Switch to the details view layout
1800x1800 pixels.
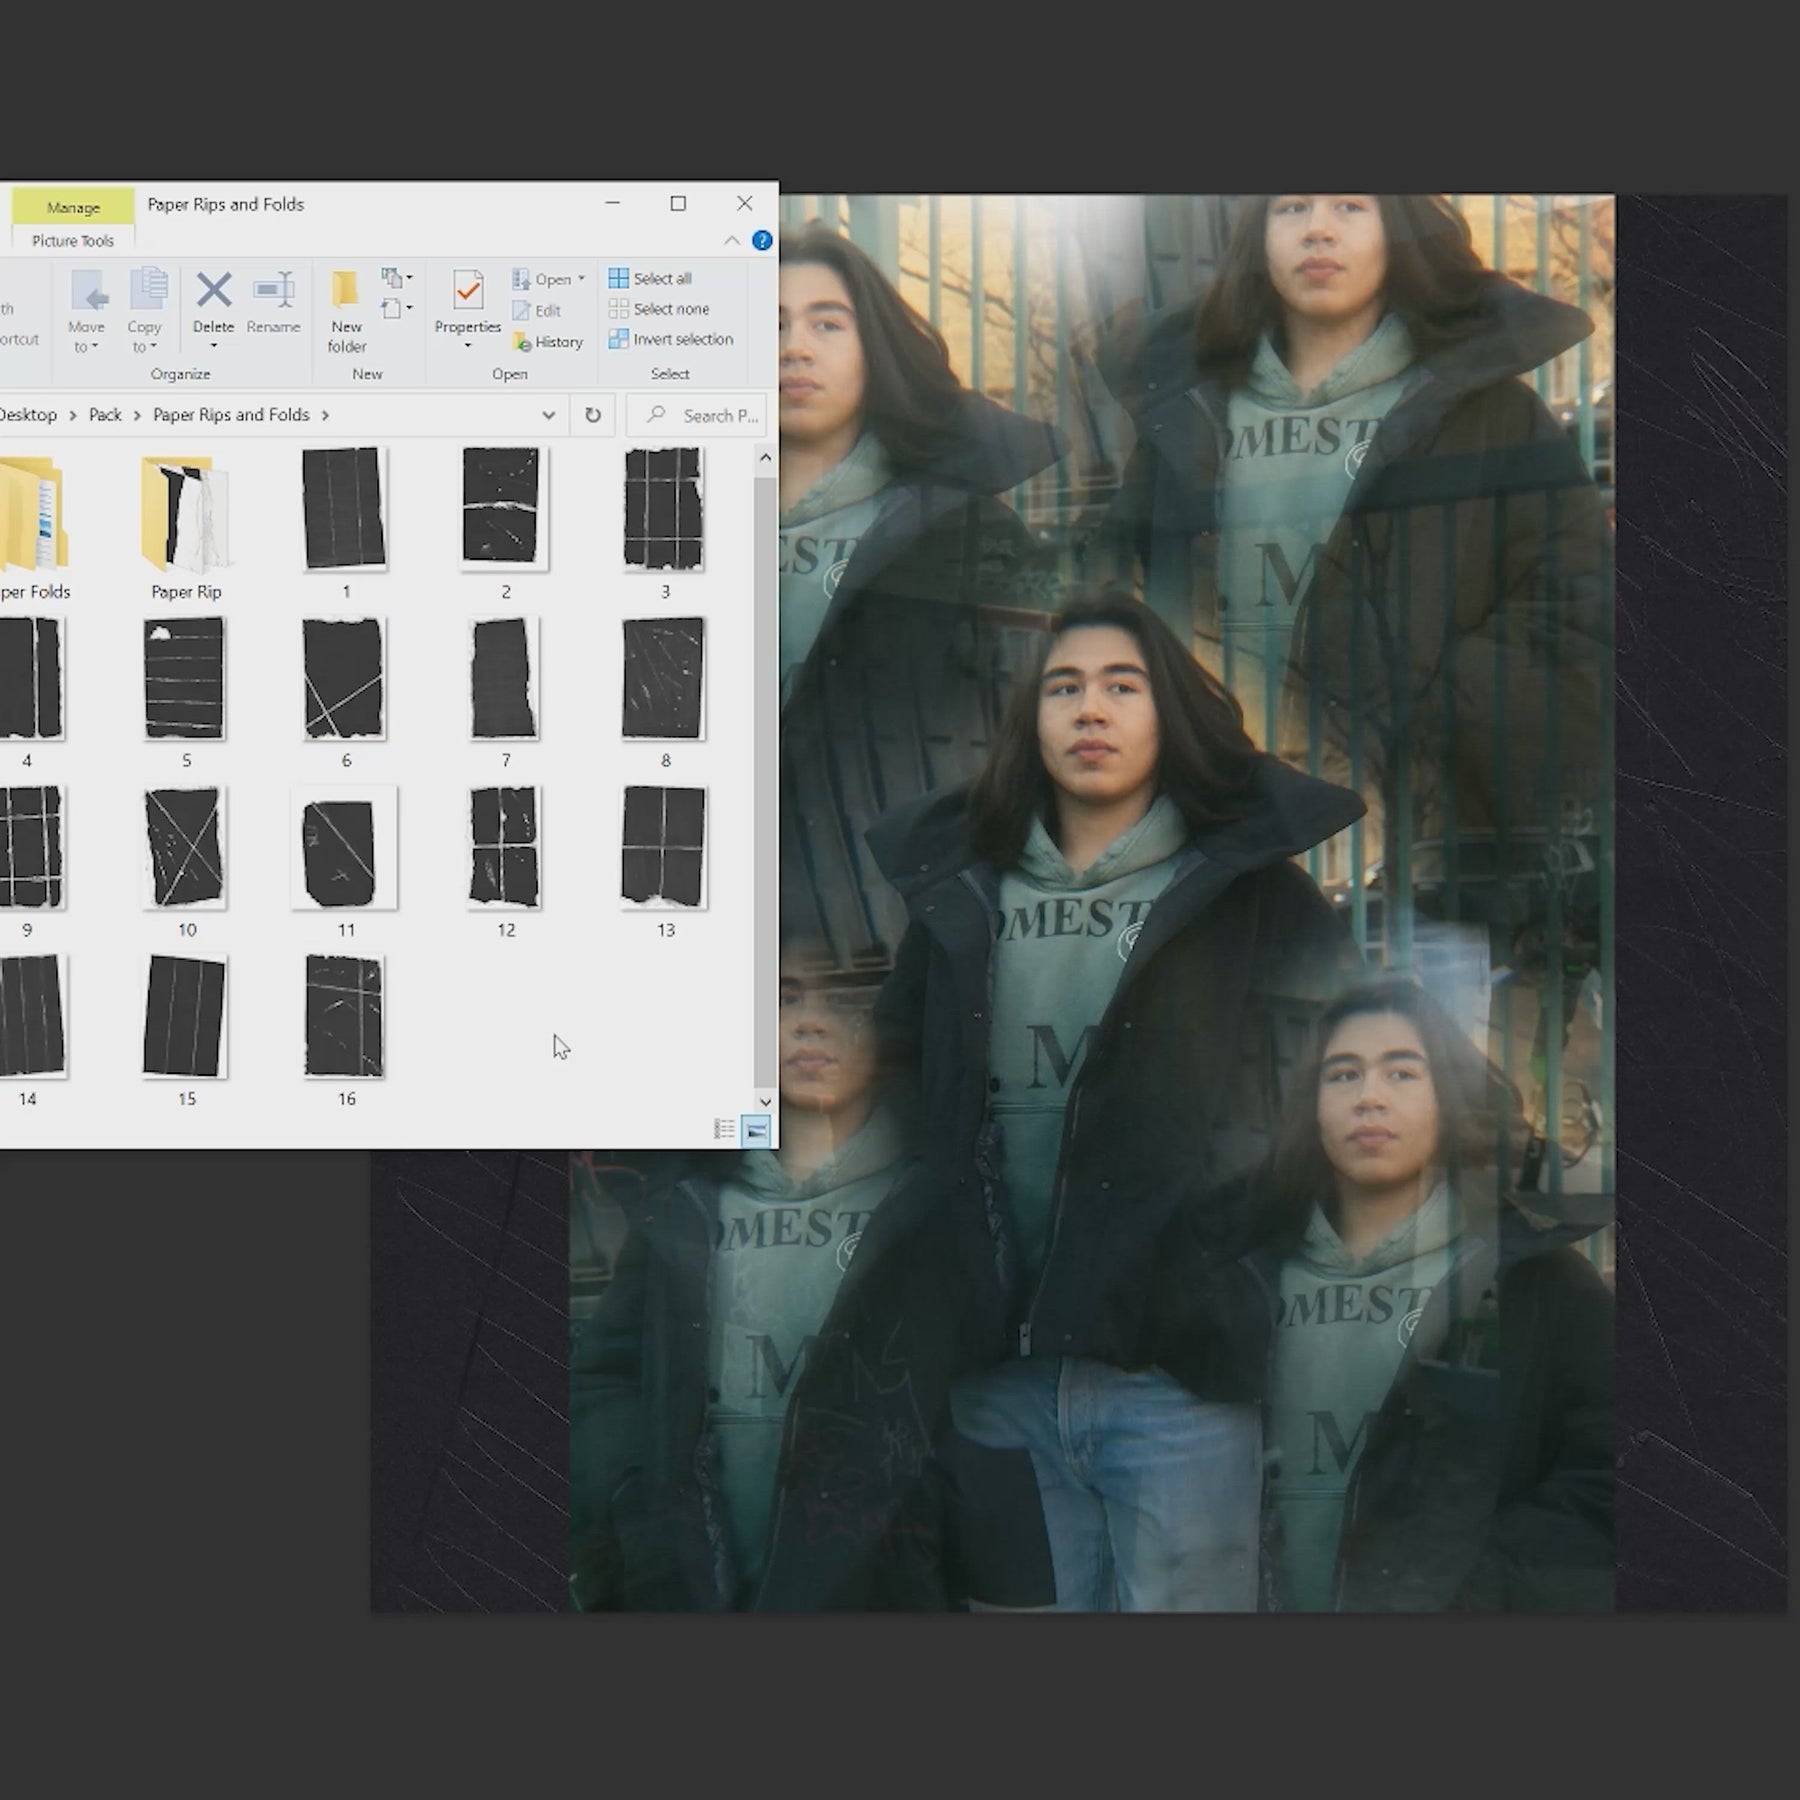click(725, 1130)
